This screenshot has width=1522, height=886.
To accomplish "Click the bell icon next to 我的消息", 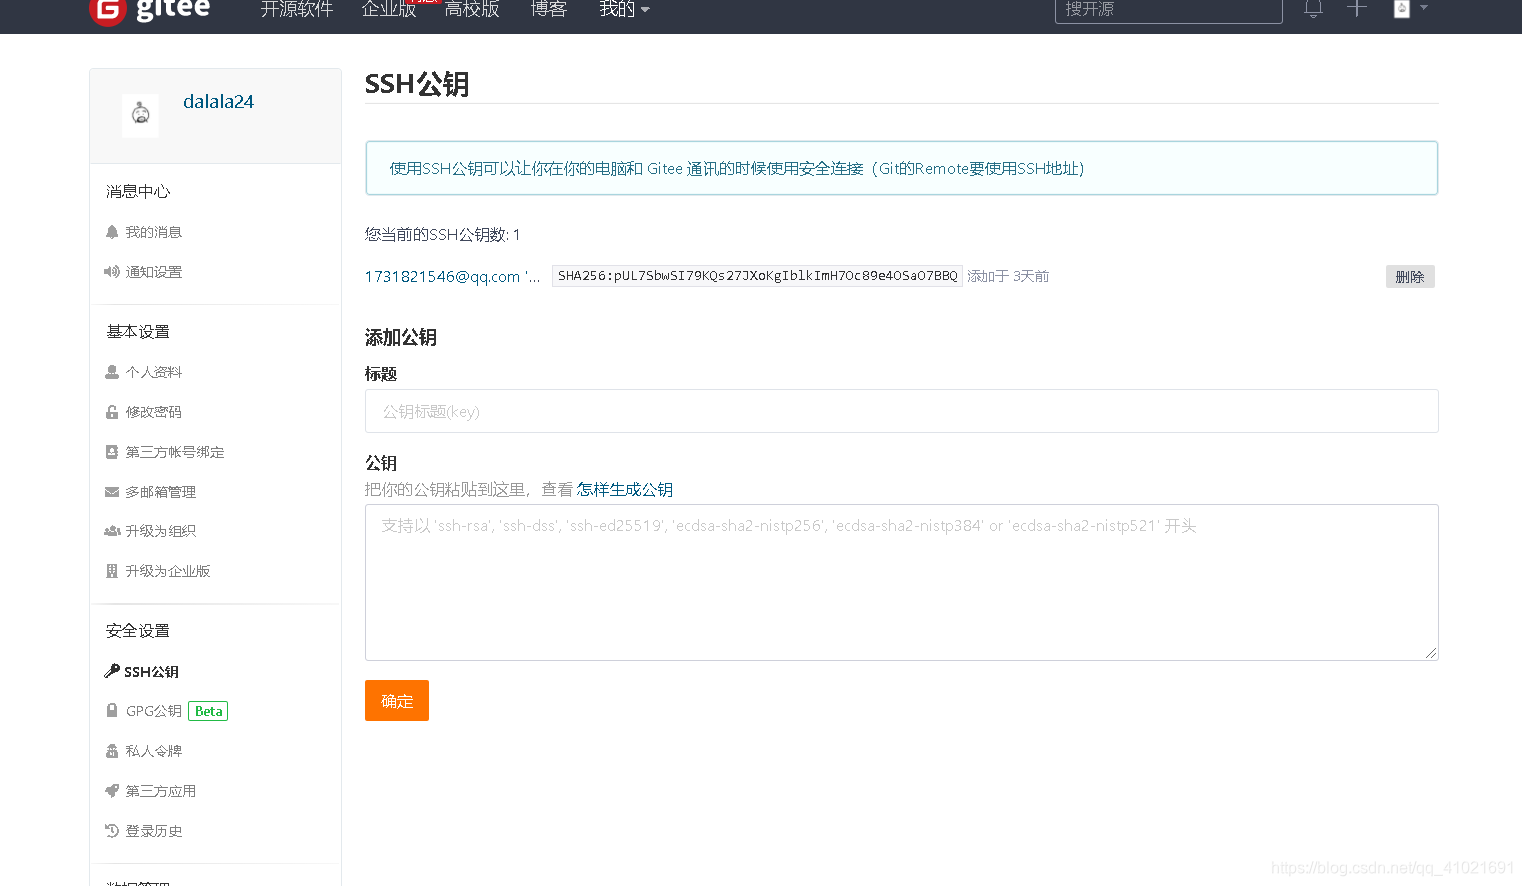I will pos(112,231).
